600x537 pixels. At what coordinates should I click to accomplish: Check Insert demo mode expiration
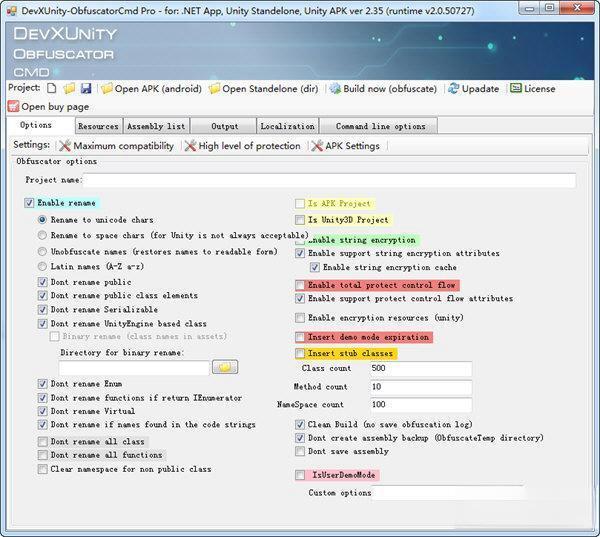300,337
